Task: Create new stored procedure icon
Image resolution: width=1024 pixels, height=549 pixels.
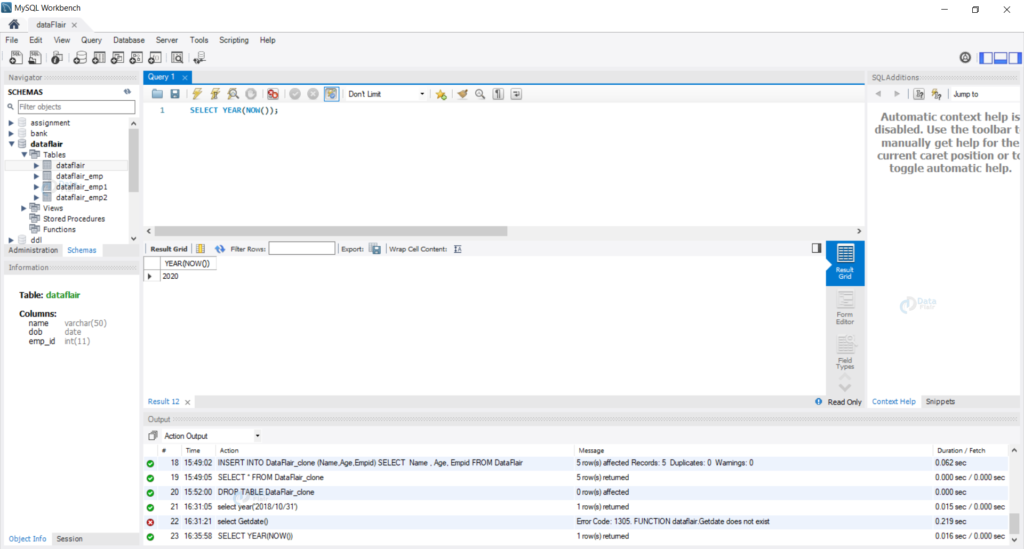Action: 136,58
